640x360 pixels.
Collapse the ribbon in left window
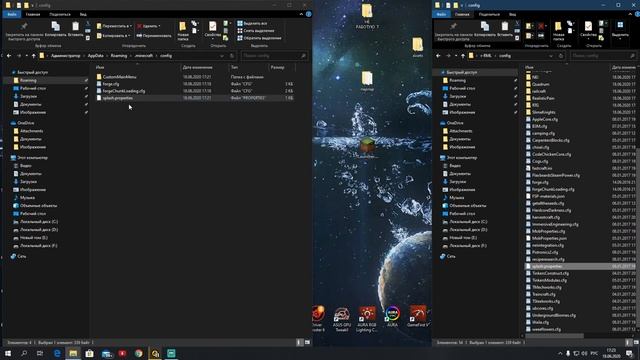(301, 14)
